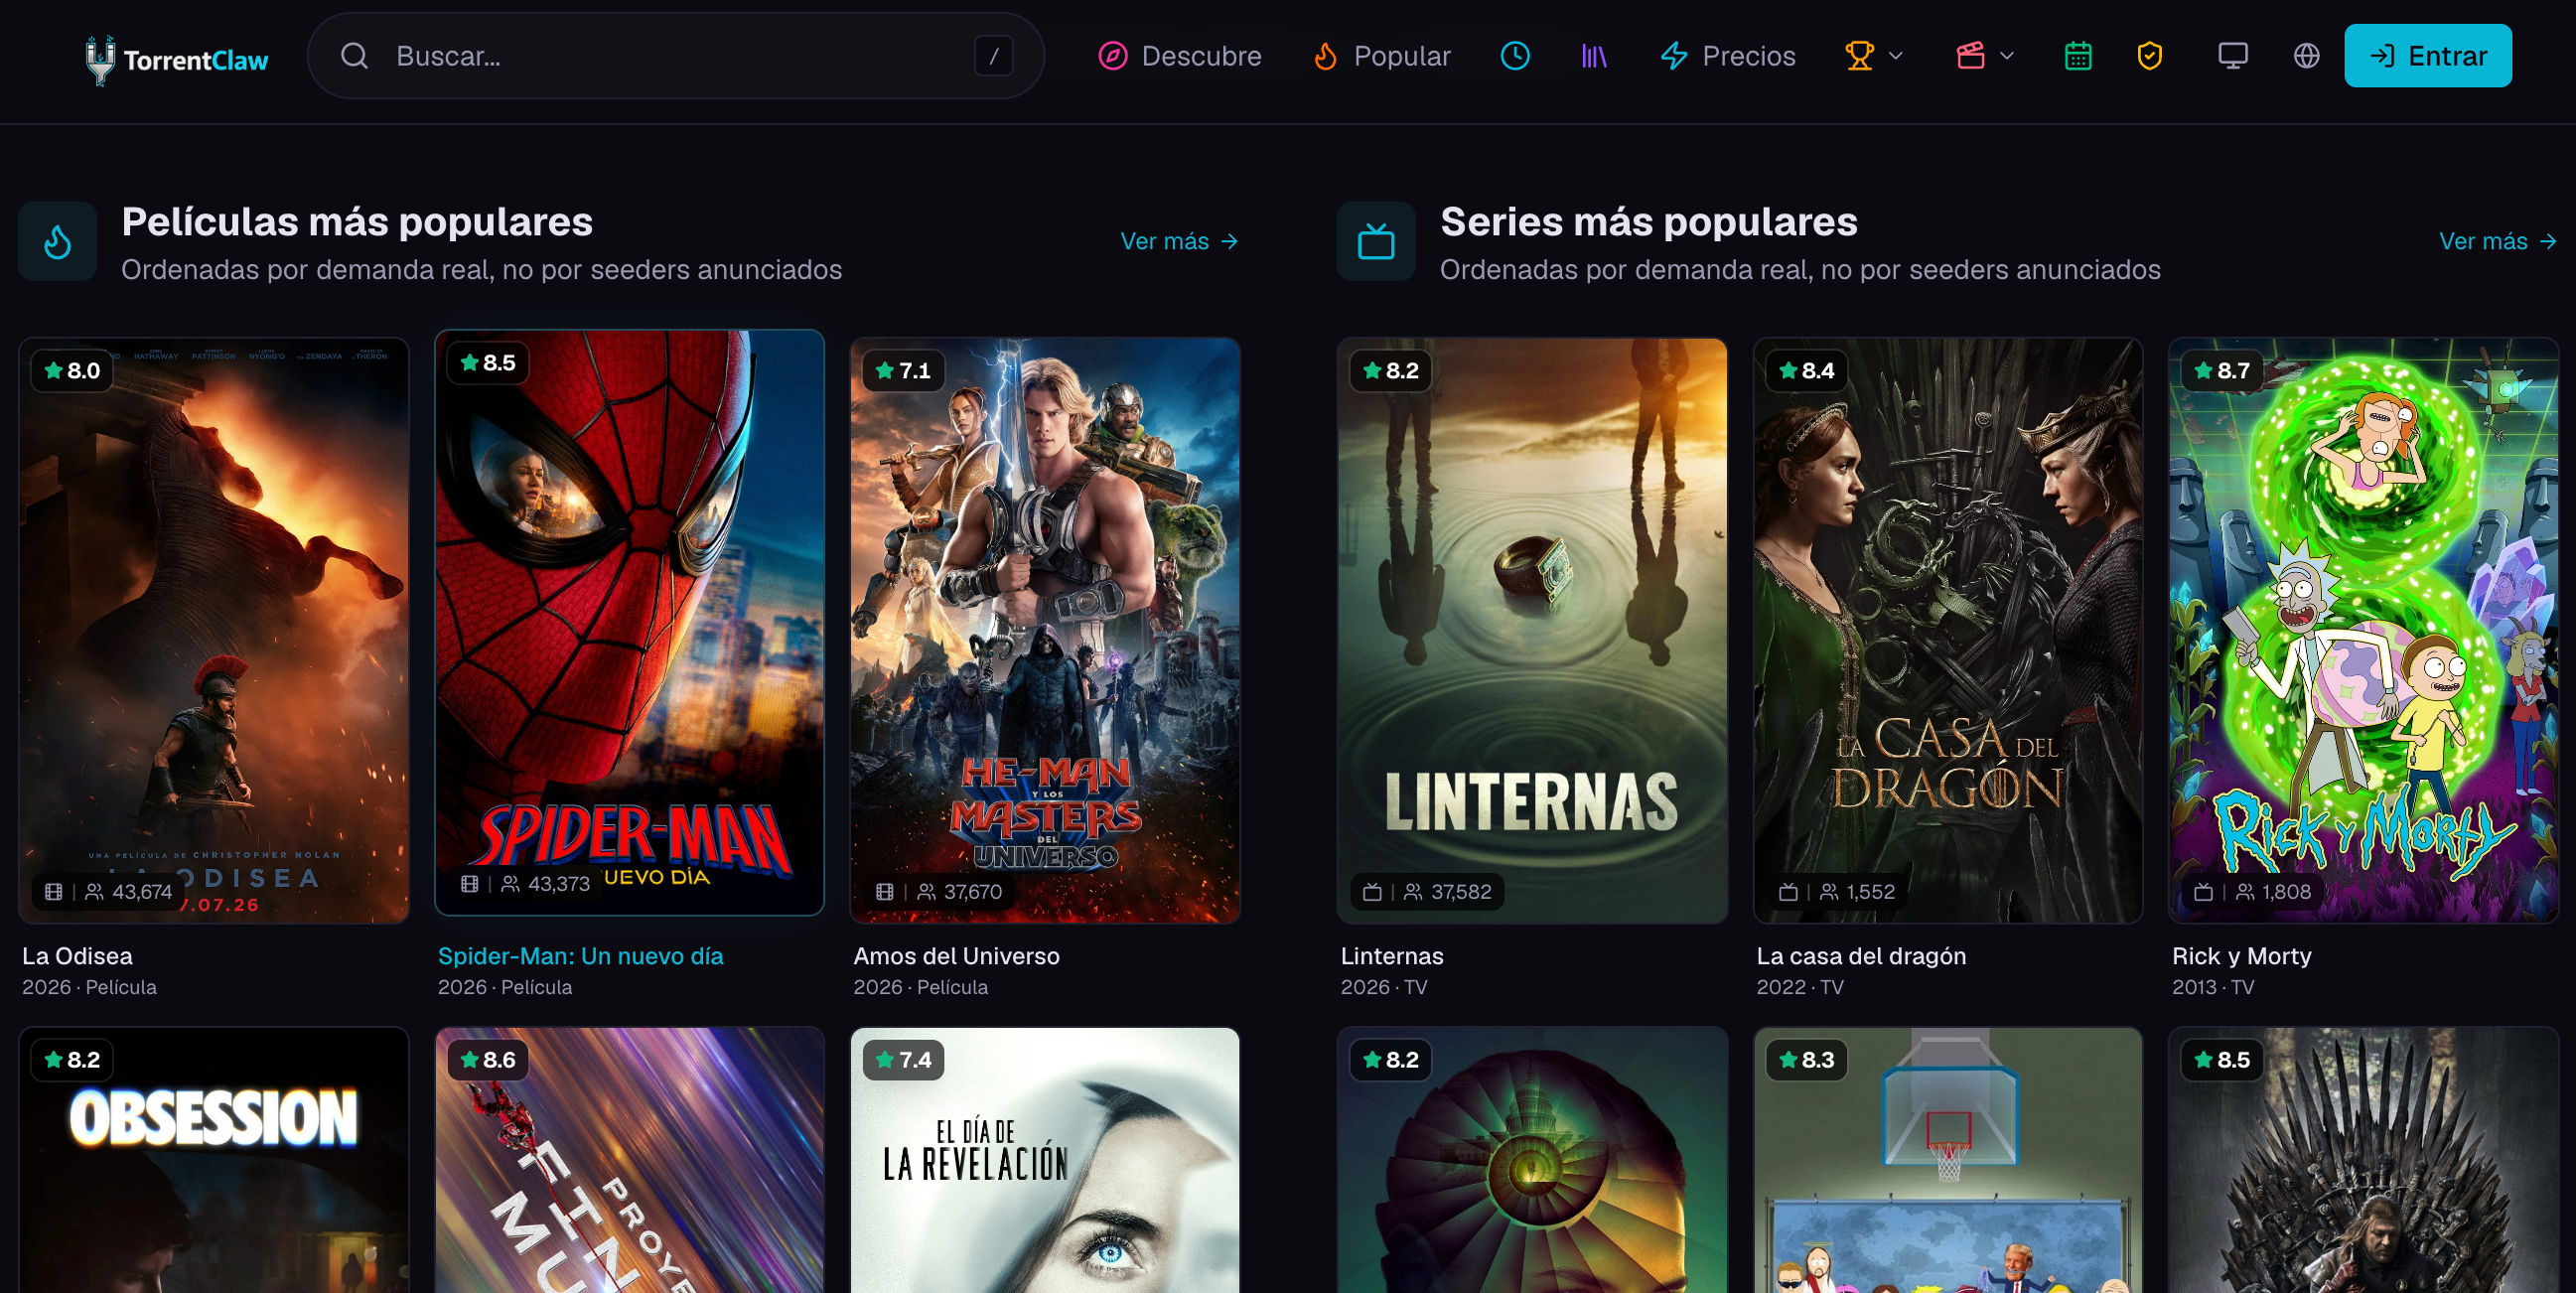Open the throne poster rated 8.5
This screenshot has width=2576, height=1293.
point(2363,1160)
